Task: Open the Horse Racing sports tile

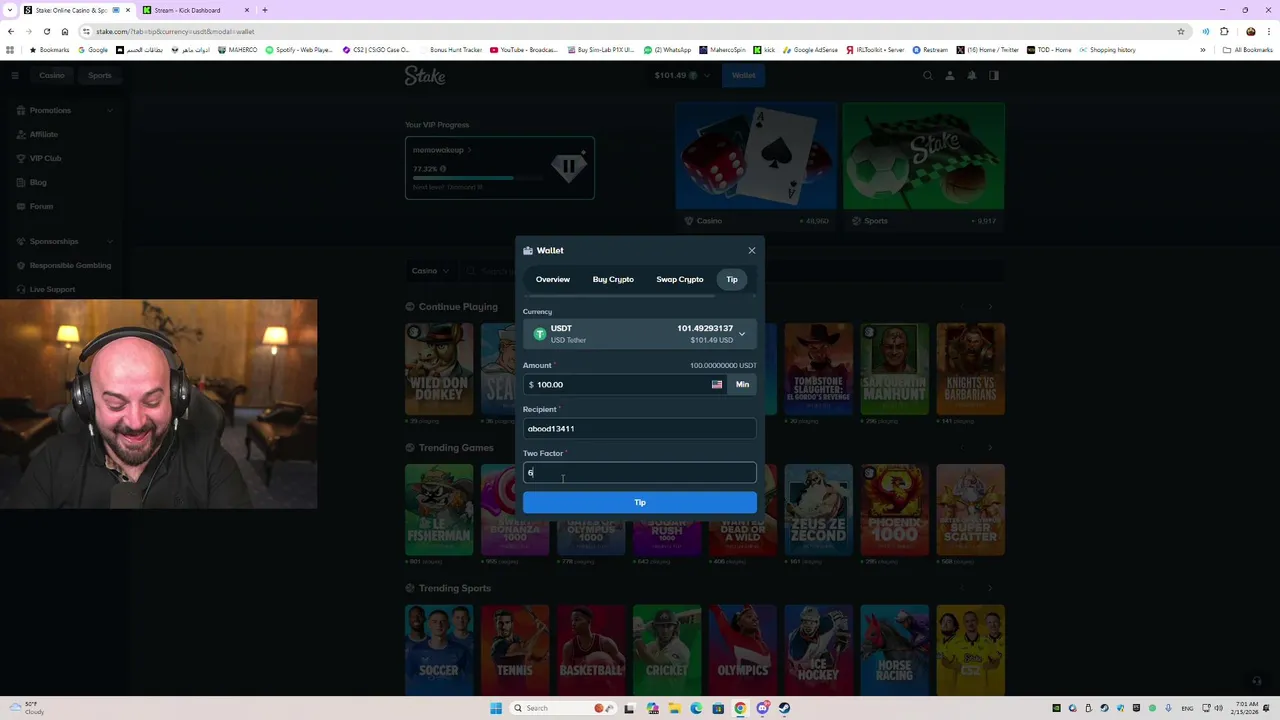Action: [894, 650]
